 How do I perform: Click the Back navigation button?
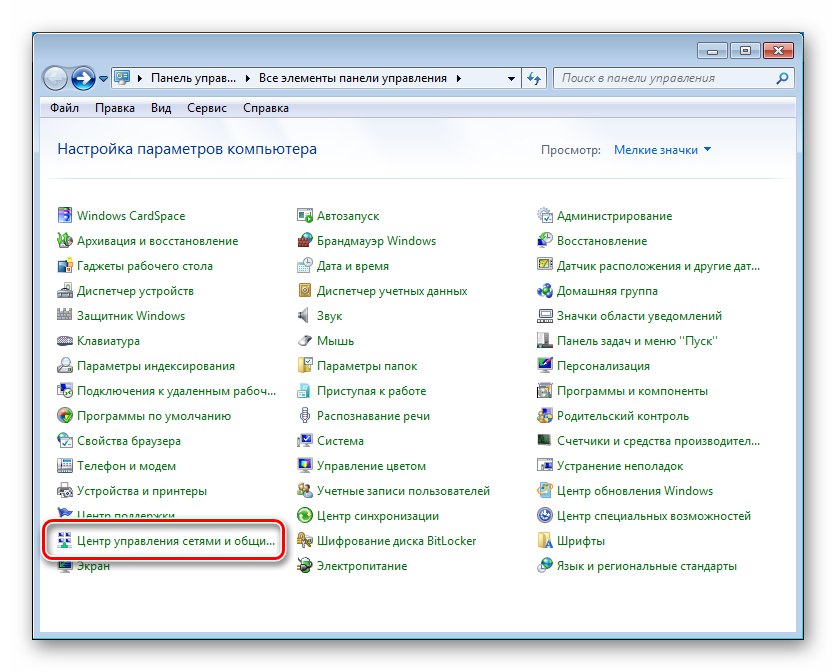tap(55, 78)
